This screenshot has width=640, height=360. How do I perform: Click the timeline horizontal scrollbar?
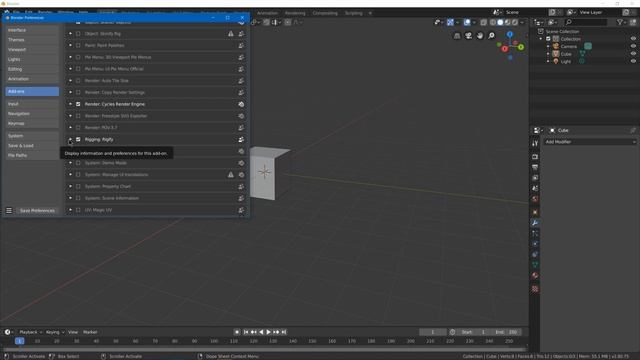pos(264,350)
